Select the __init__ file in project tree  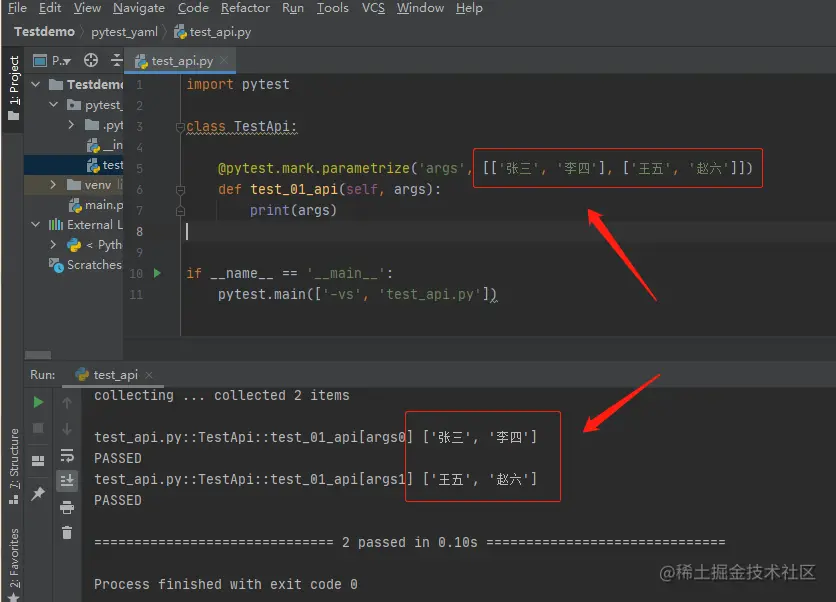click(104, 145)
